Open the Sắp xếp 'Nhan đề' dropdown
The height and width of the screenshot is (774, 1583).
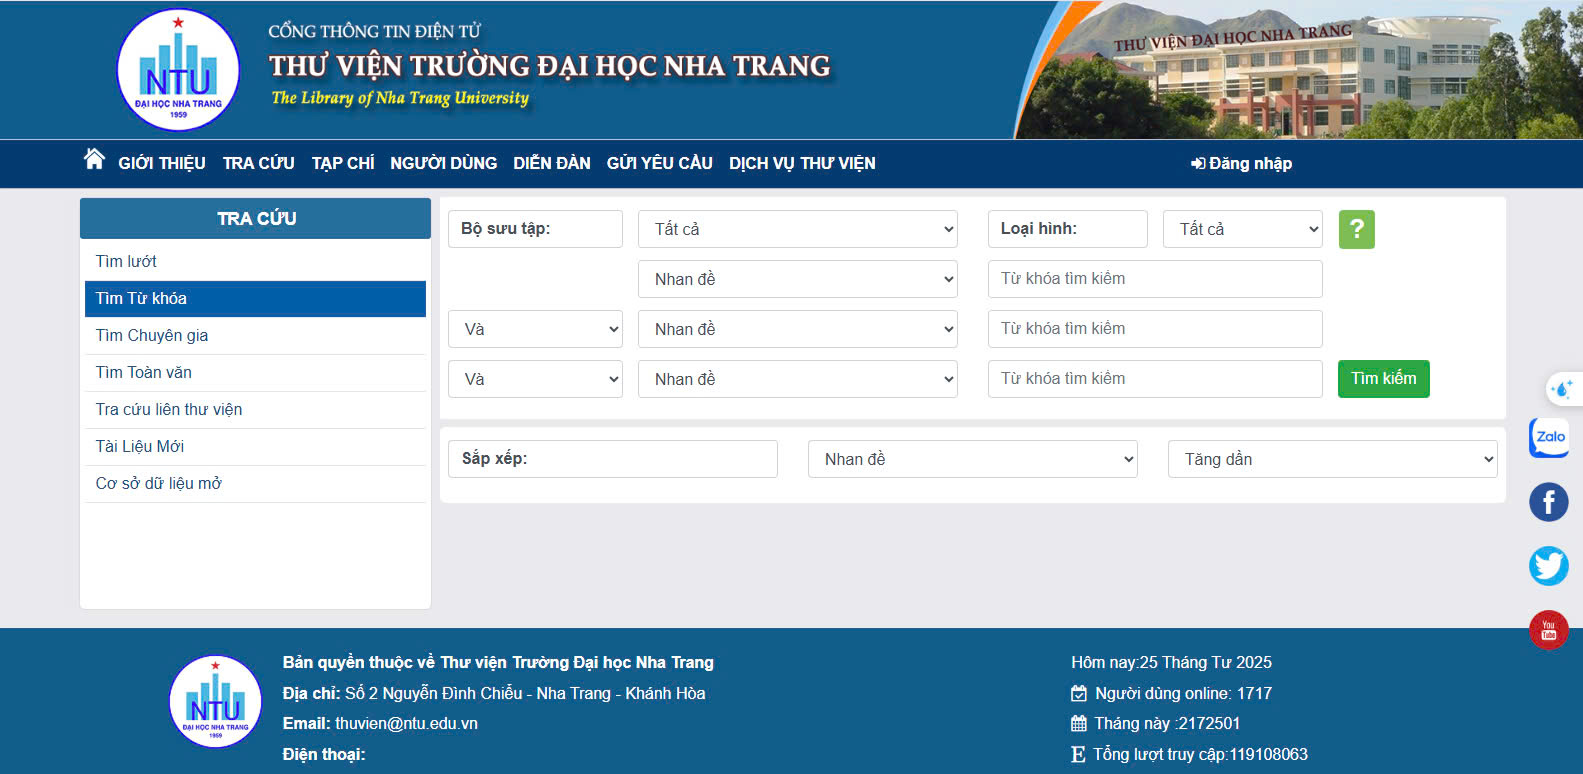[972, 459]
